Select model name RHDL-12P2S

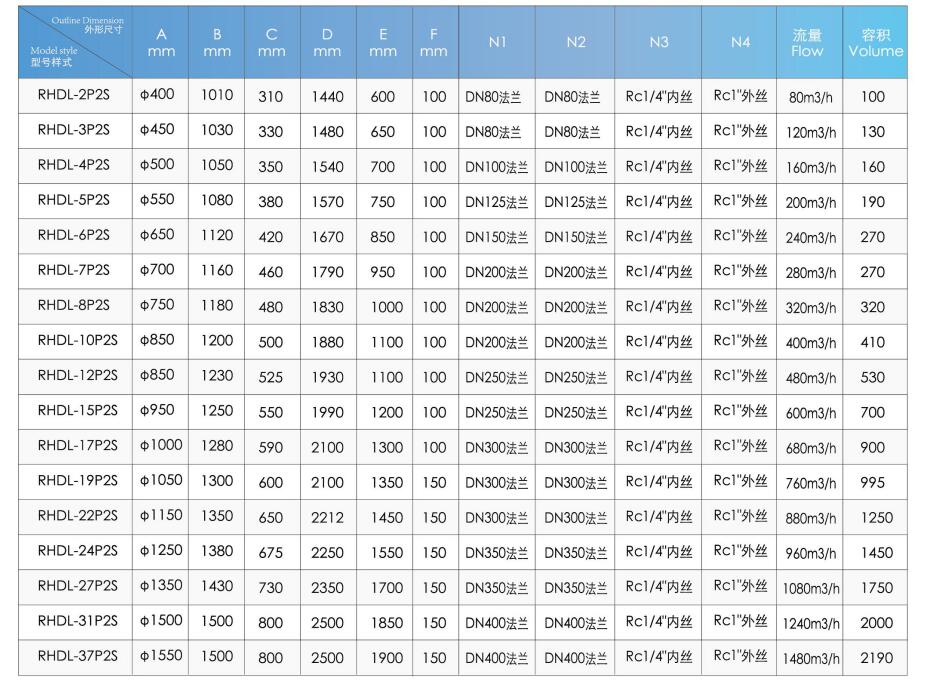78,375
